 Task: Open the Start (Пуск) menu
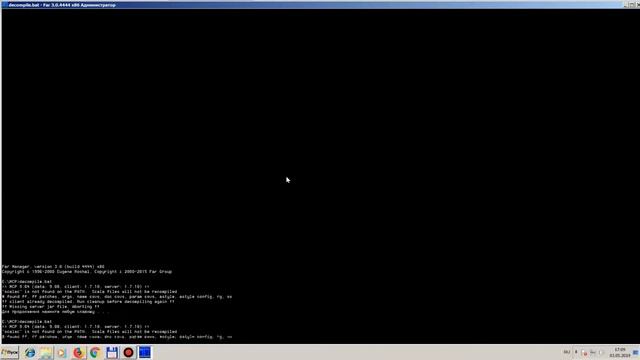click(x=10, y=352)
